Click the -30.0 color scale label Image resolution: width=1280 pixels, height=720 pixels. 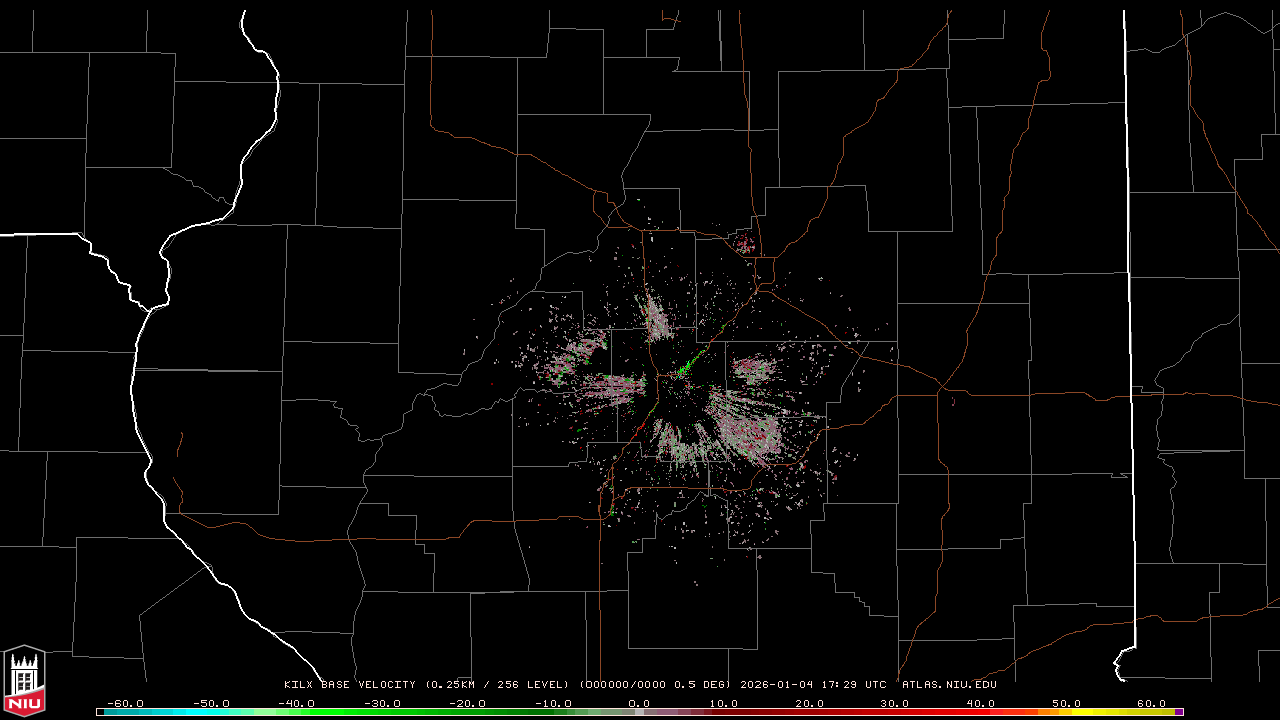pyautogui.click(x=382, y=703)
